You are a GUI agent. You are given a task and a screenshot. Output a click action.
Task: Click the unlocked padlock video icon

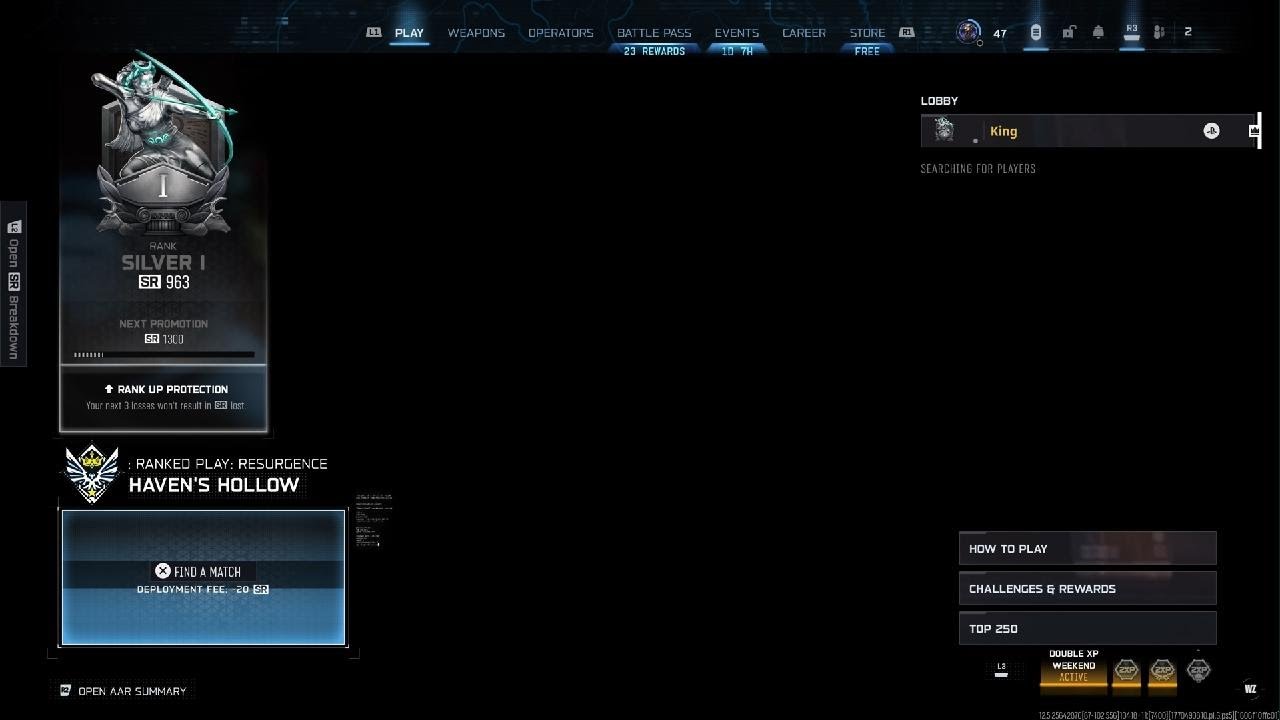click(1068, 32)
